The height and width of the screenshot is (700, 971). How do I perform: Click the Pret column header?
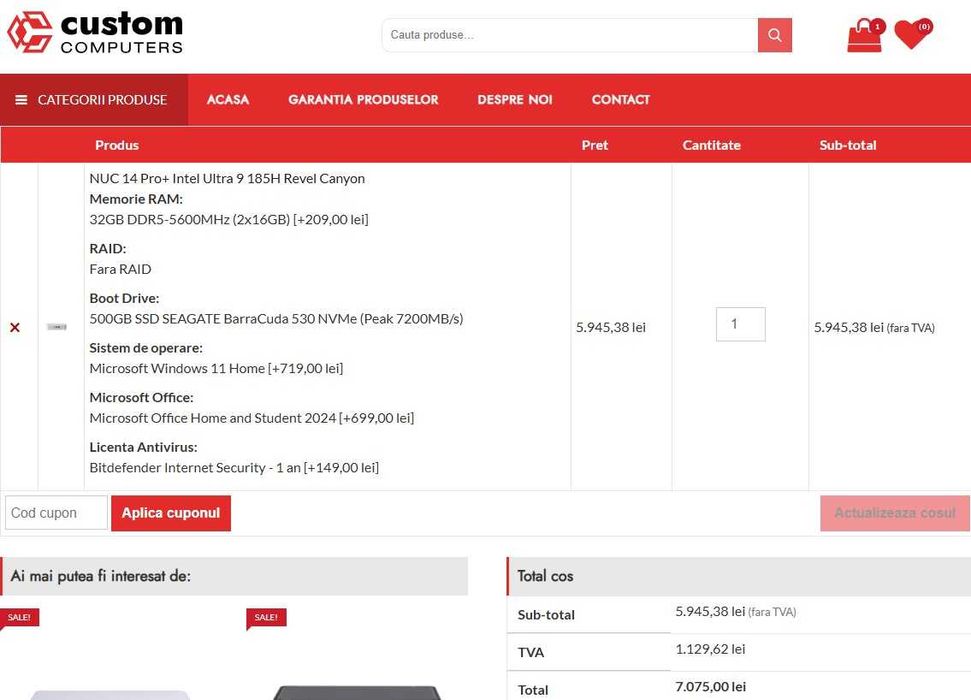[x=594, y=146]
